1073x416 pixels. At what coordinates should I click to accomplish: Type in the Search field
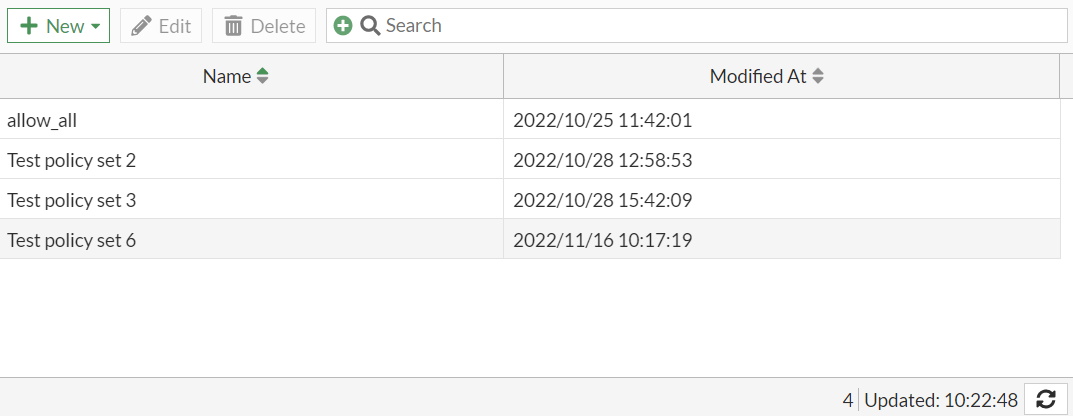(x=720, y=26)
